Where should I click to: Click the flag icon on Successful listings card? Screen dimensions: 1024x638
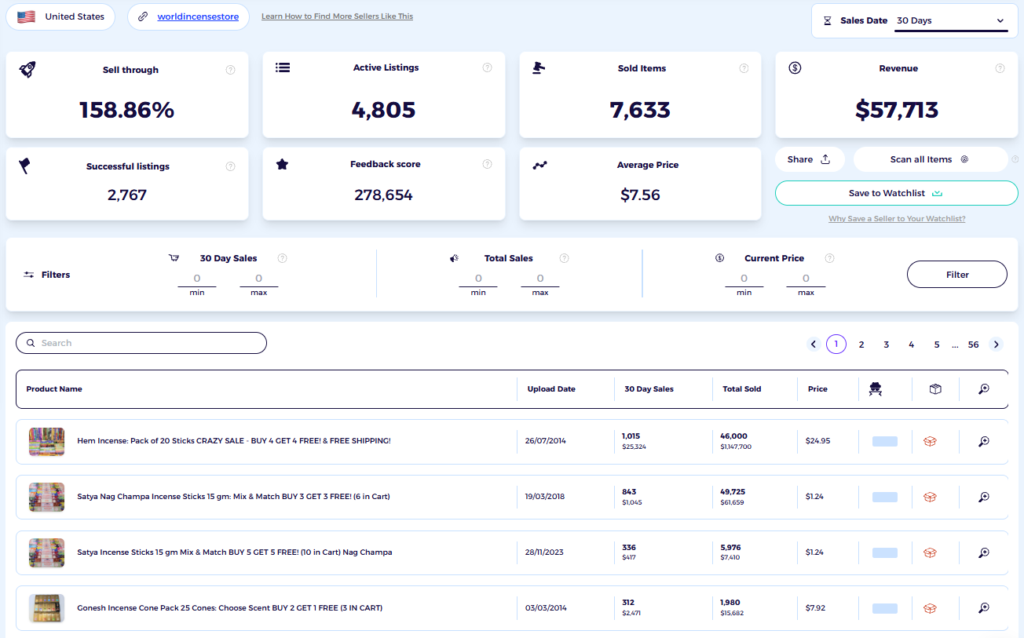click(x=25, y=166)
